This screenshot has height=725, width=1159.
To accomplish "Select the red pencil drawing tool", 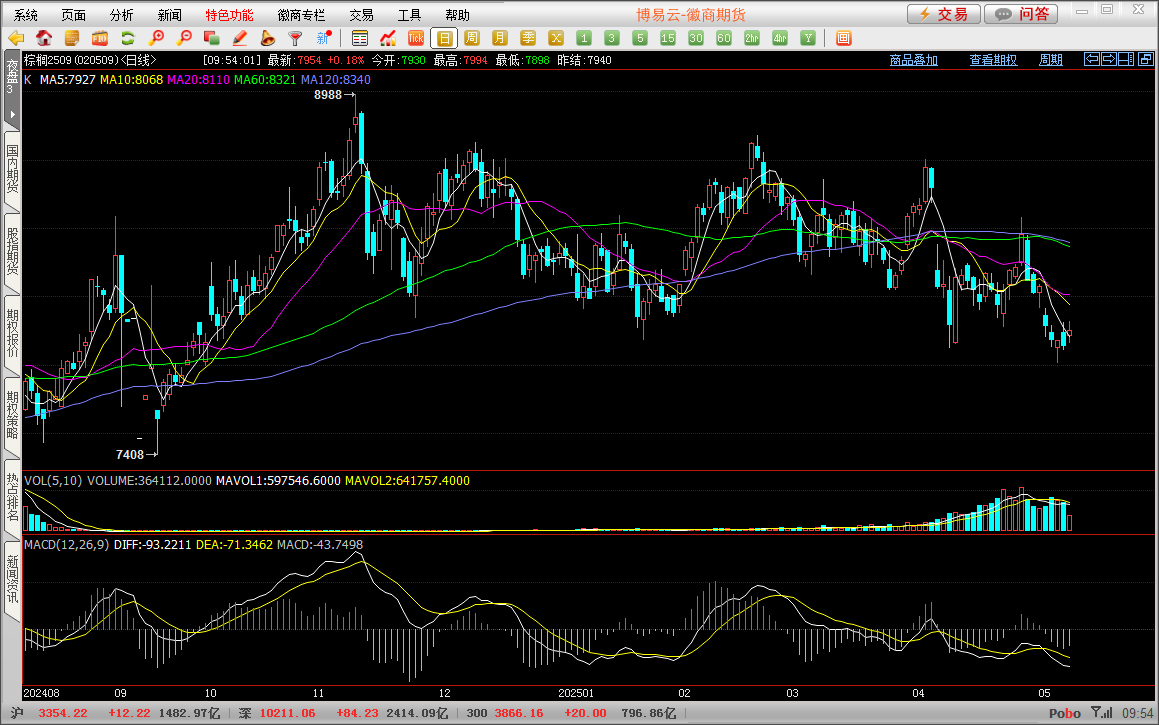I will pyautogui.click(x=239, y=38).
